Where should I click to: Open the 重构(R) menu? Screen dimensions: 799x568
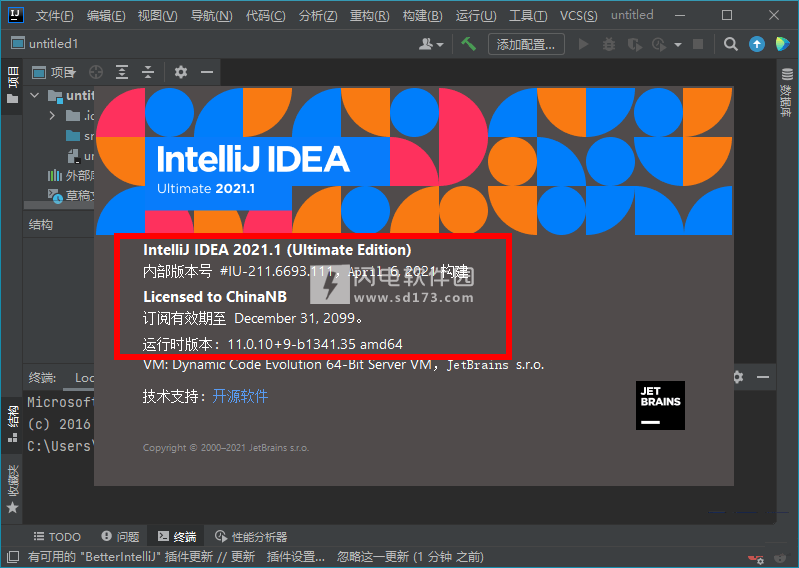369,16
